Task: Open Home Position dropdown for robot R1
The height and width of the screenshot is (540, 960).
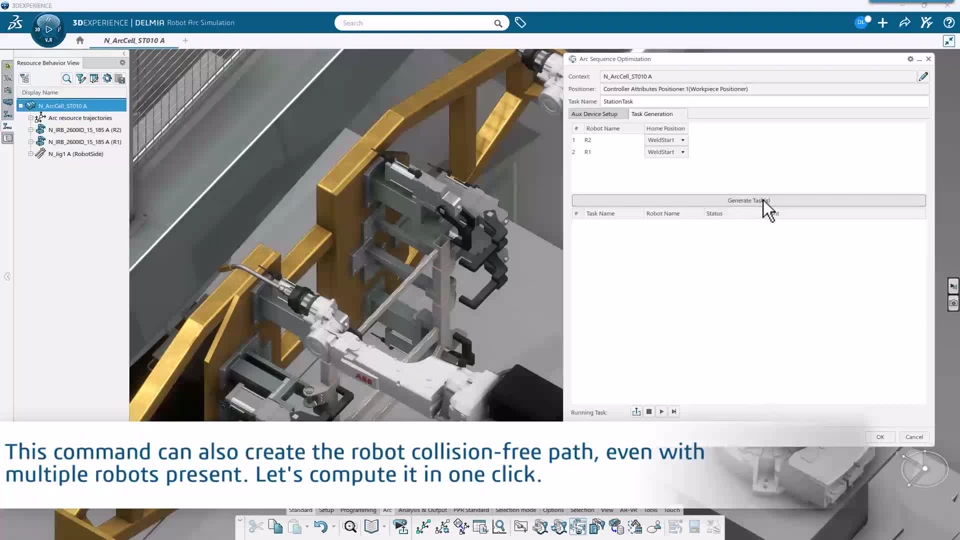Action: click(x=666, y=152)
